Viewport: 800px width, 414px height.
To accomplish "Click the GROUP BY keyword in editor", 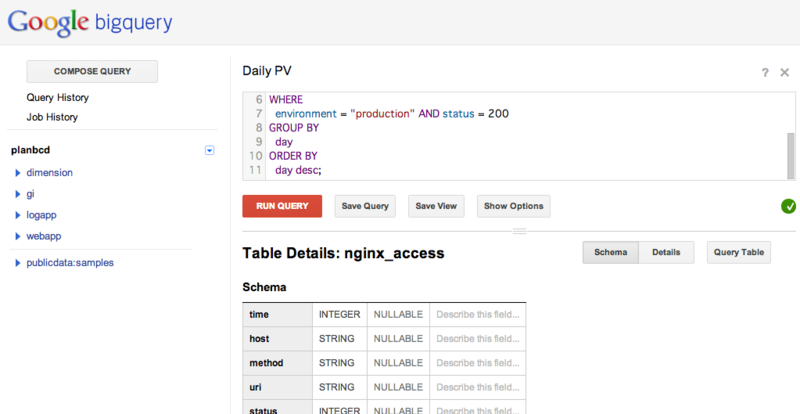I will (x=294, y=128).
